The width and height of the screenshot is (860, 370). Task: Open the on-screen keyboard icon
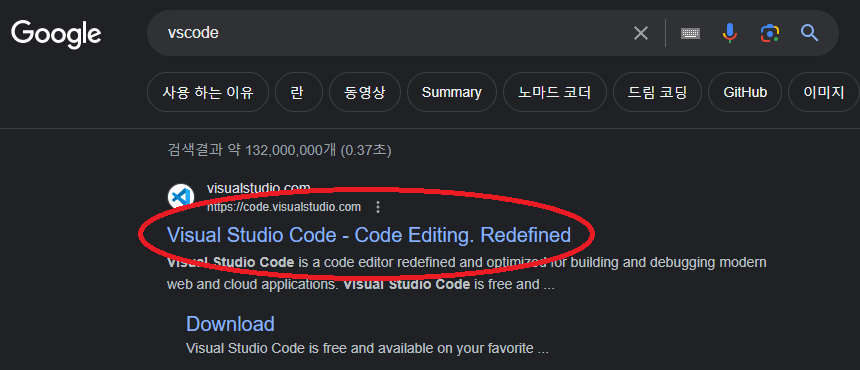tap(691, 33)
